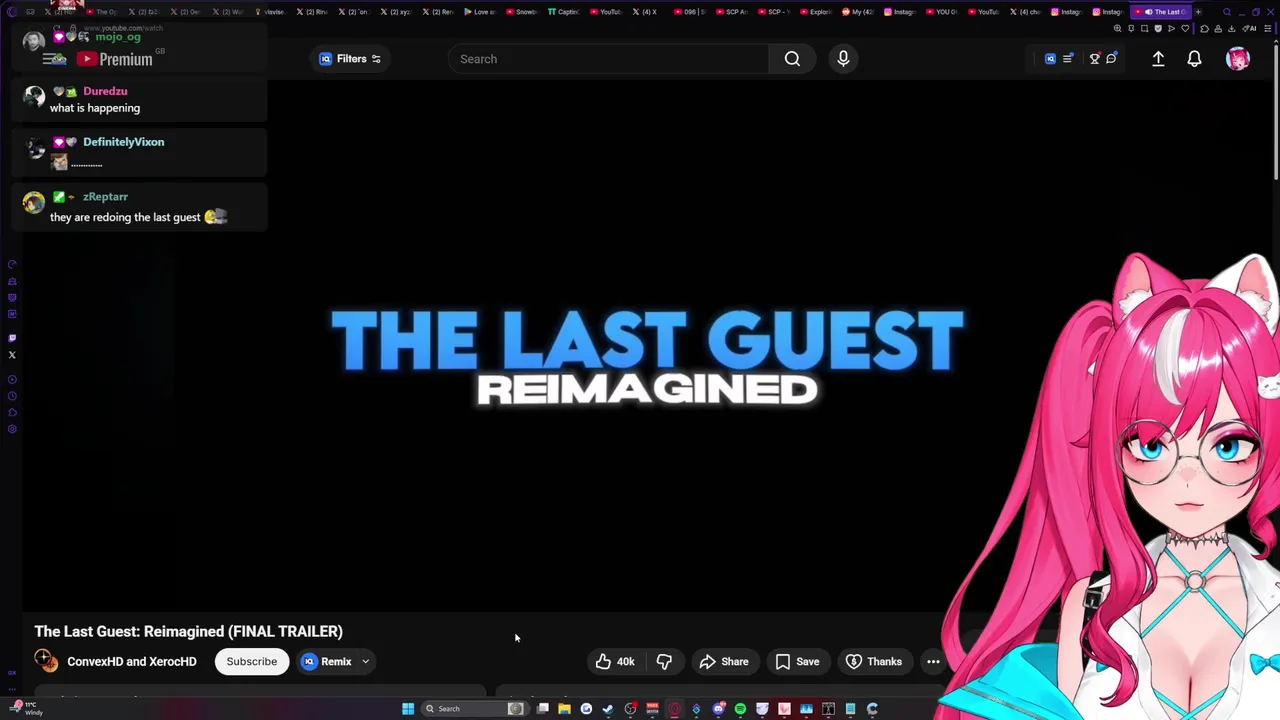Open the account avatar menu
1280x720 pixels.
click(1238, 59)
